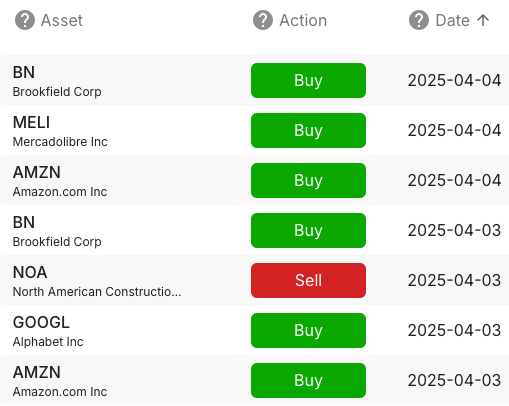This screenshot has height=406, width=509.
Task: Click the help icon beside Date header
Action: click(x=419, y=20)
